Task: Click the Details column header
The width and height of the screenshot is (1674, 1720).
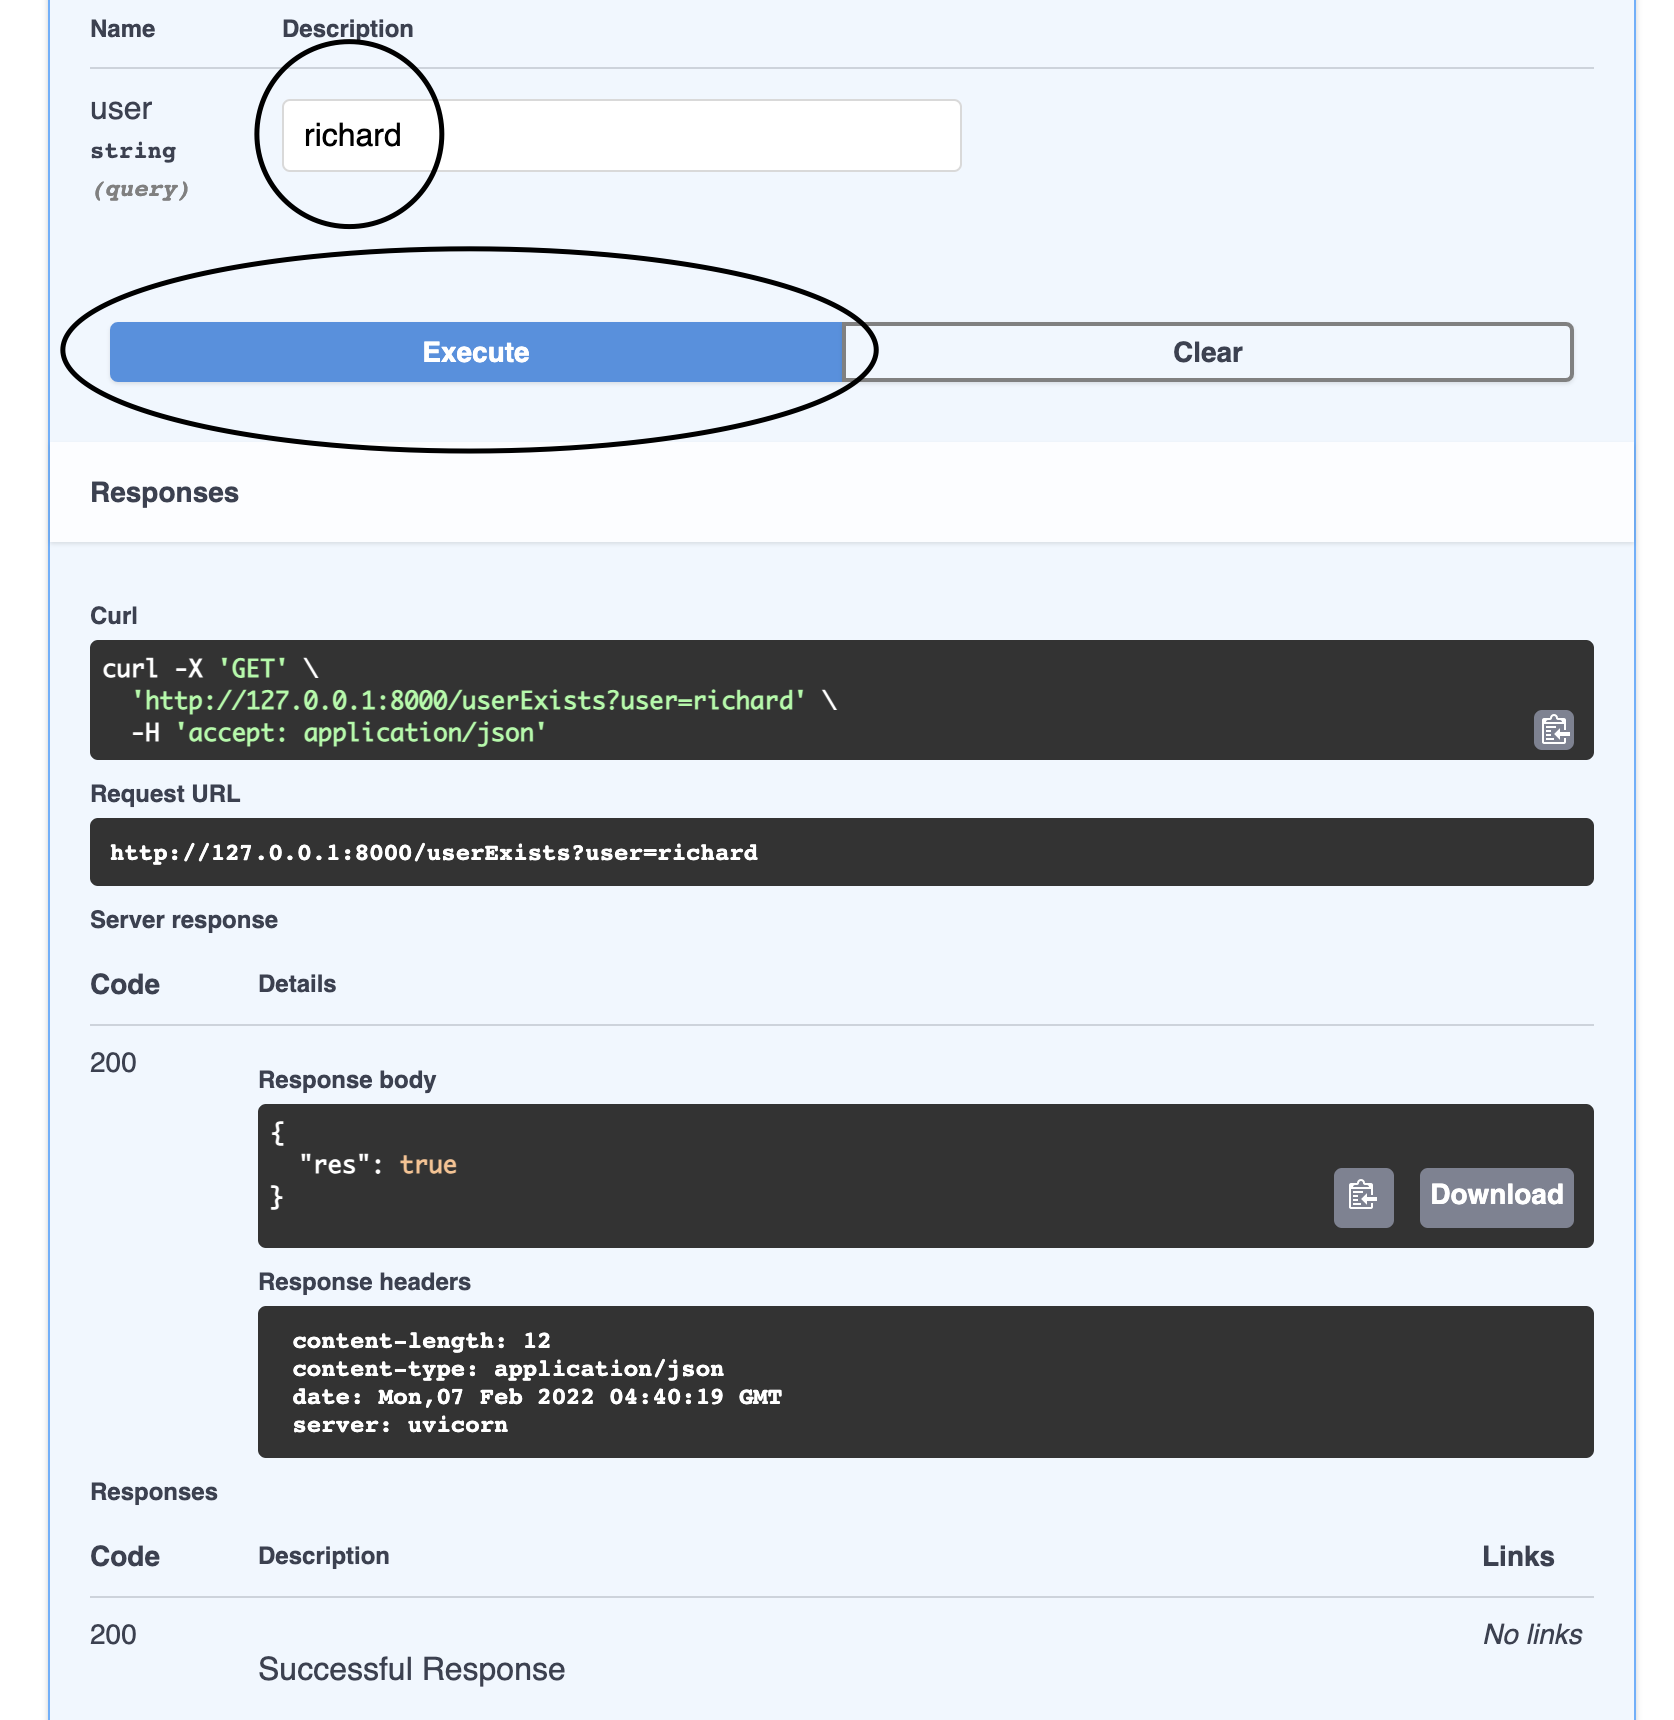Action: pos(297,984)
